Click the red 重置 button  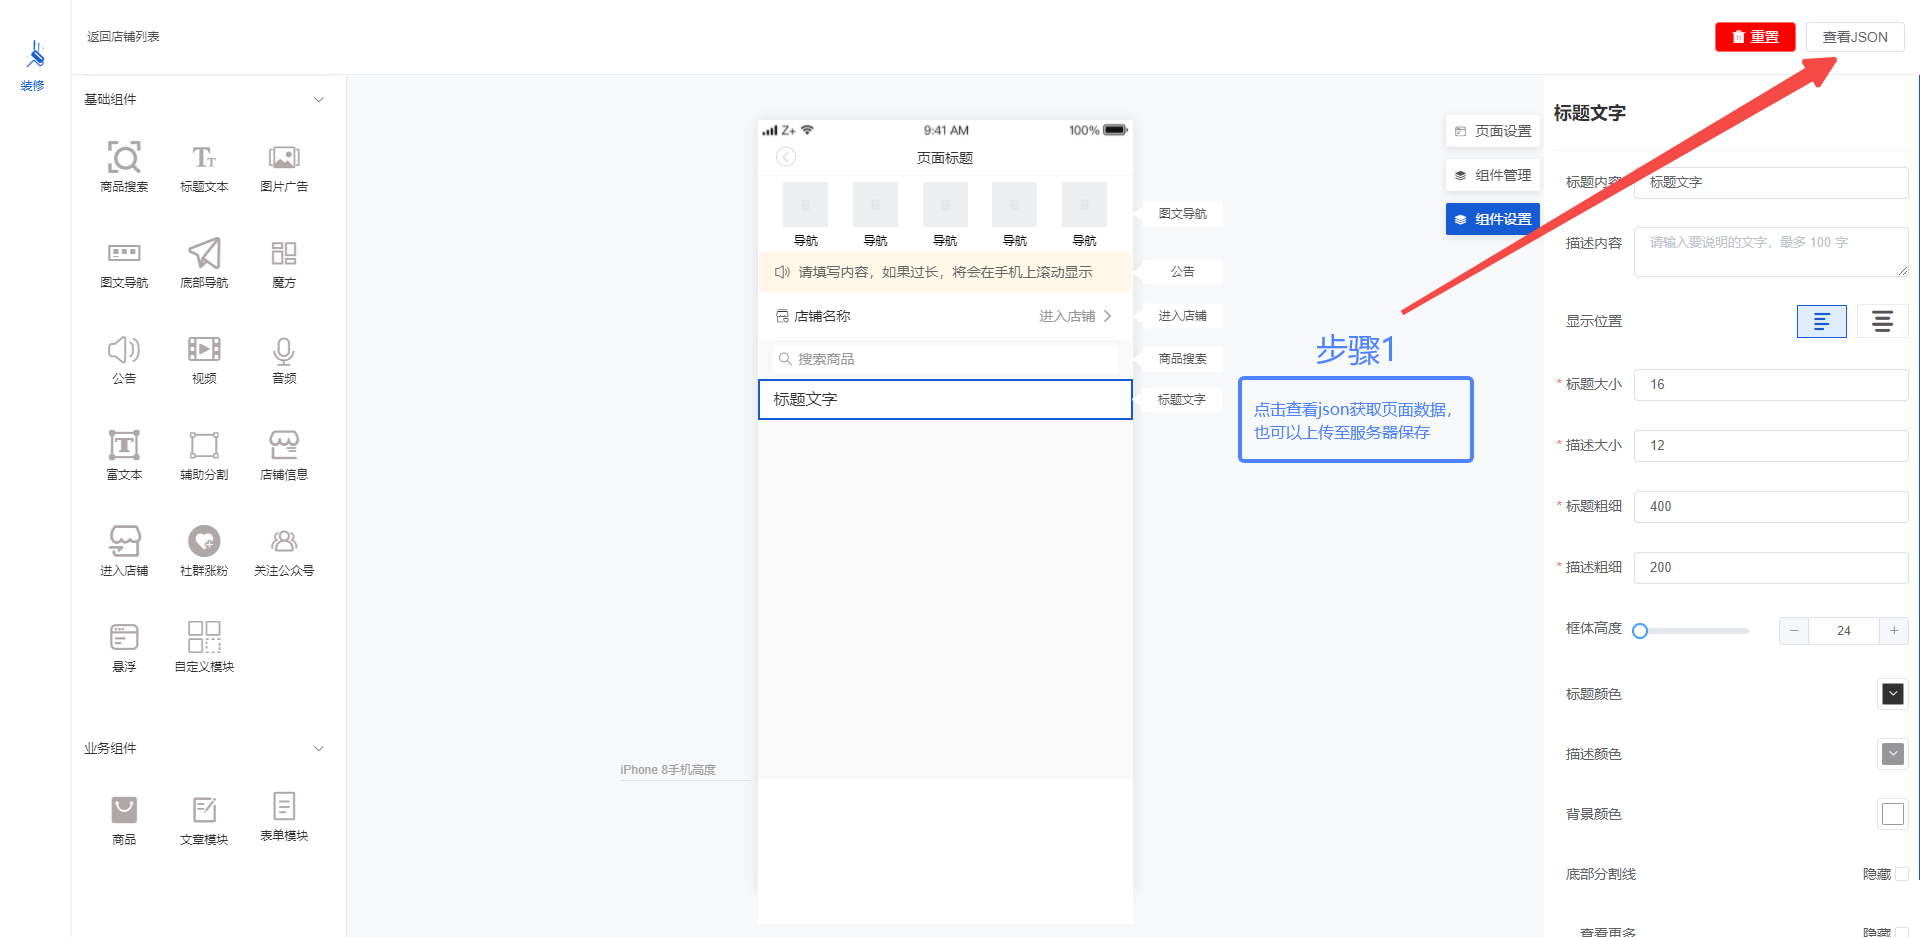[x=1755, y=37]
